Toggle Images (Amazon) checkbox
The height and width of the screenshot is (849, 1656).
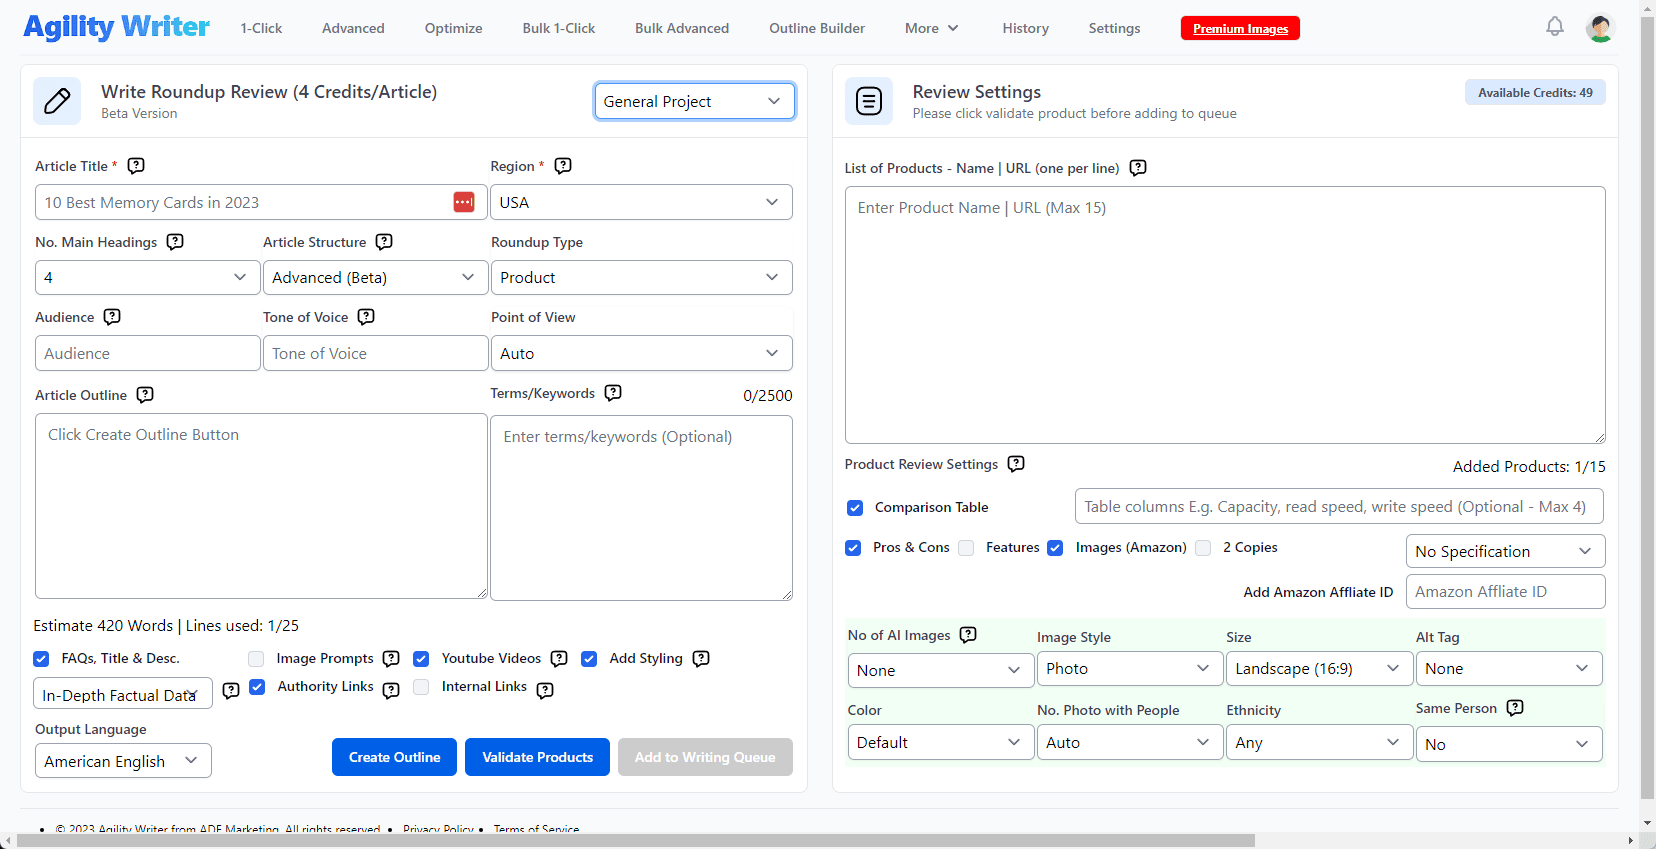1055,548
